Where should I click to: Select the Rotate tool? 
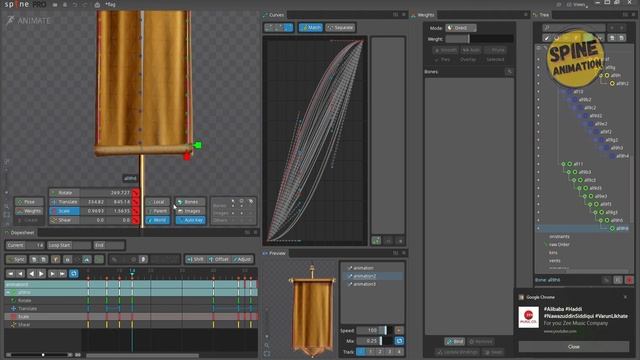[64, 193]
